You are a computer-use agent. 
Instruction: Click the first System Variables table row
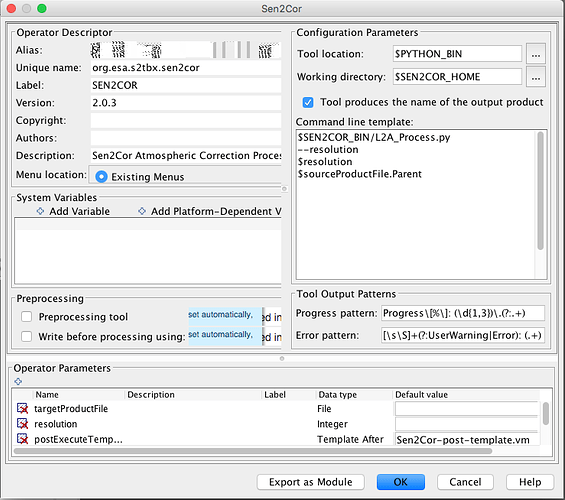[148, 224]
